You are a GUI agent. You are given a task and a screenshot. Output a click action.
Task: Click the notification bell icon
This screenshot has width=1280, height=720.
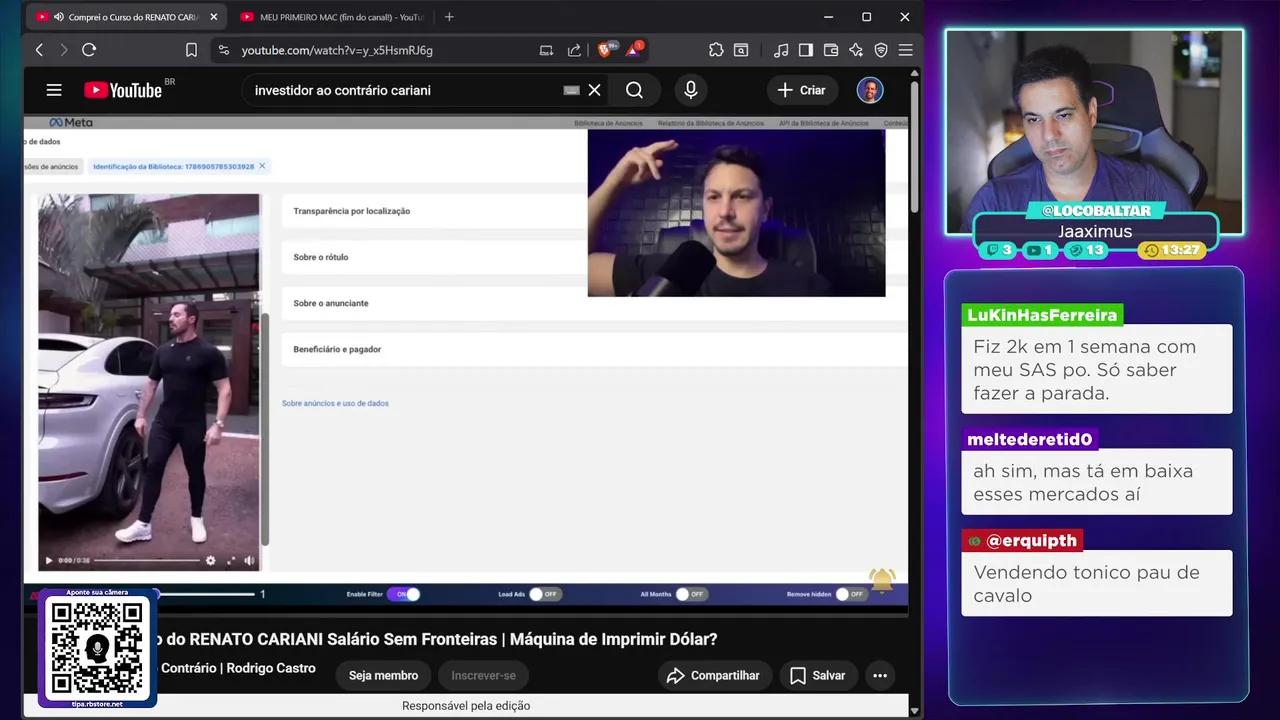[882, 580]
